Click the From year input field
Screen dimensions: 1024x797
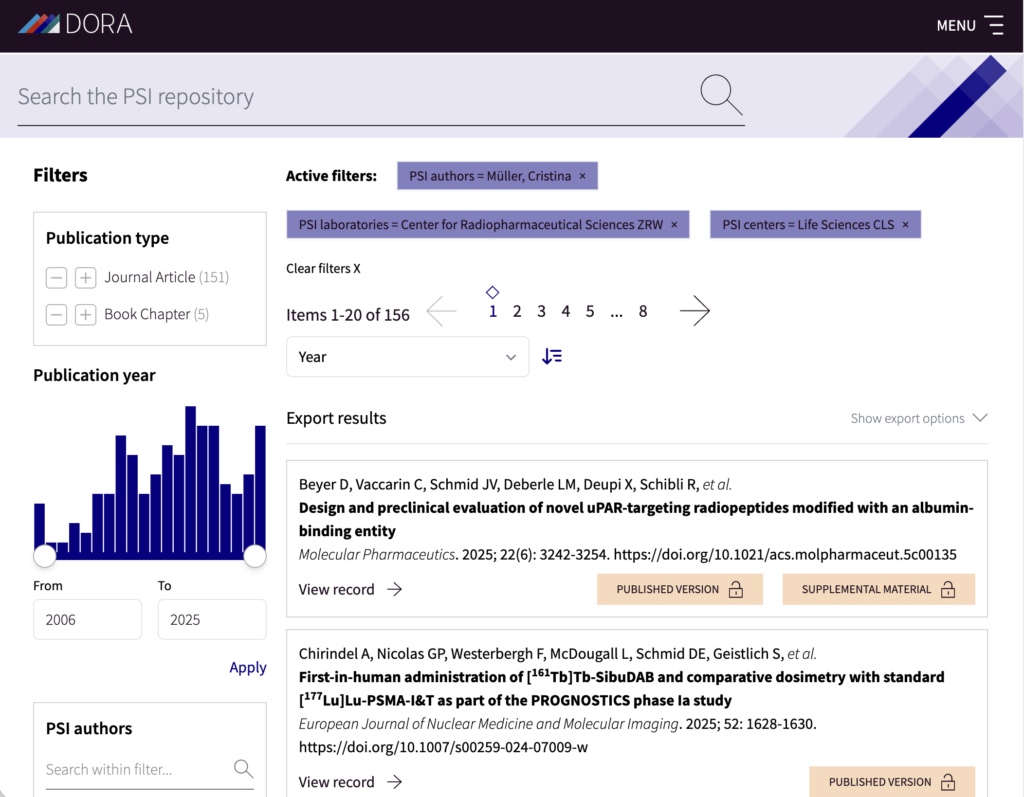click(88, 619)
